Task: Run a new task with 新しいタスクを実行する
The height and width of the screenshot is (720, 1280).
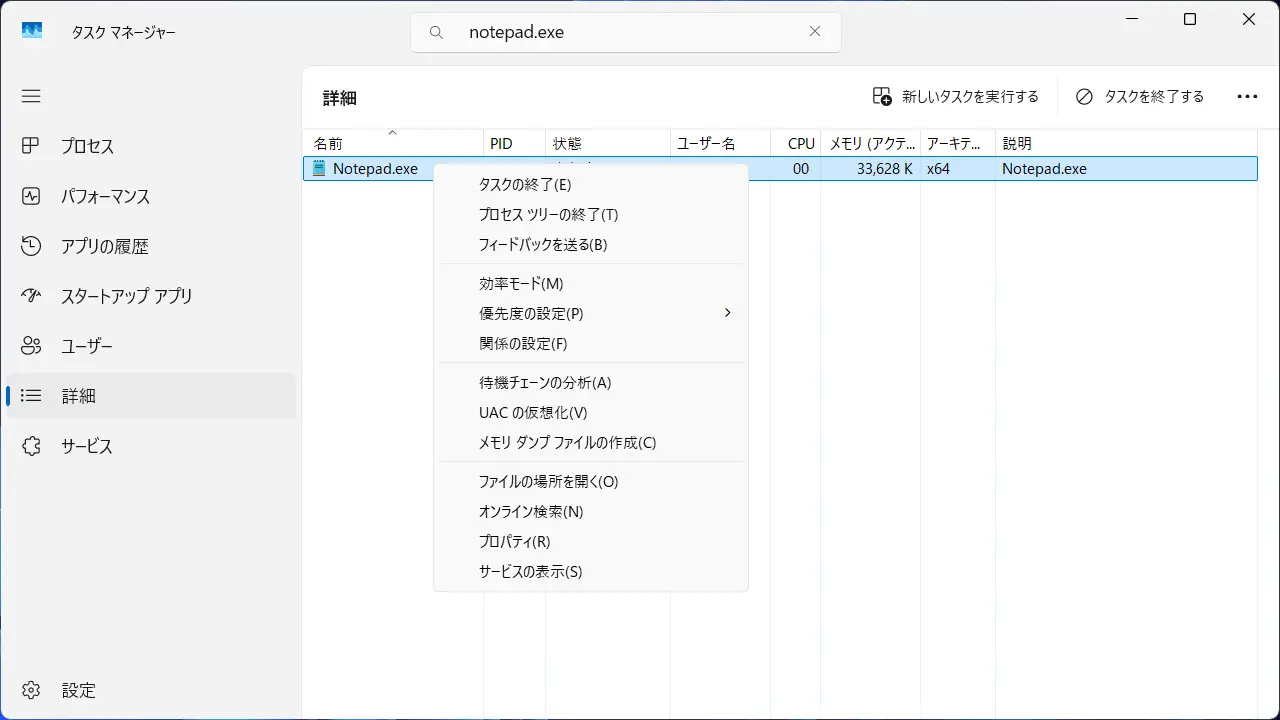Action: (956, 97)
